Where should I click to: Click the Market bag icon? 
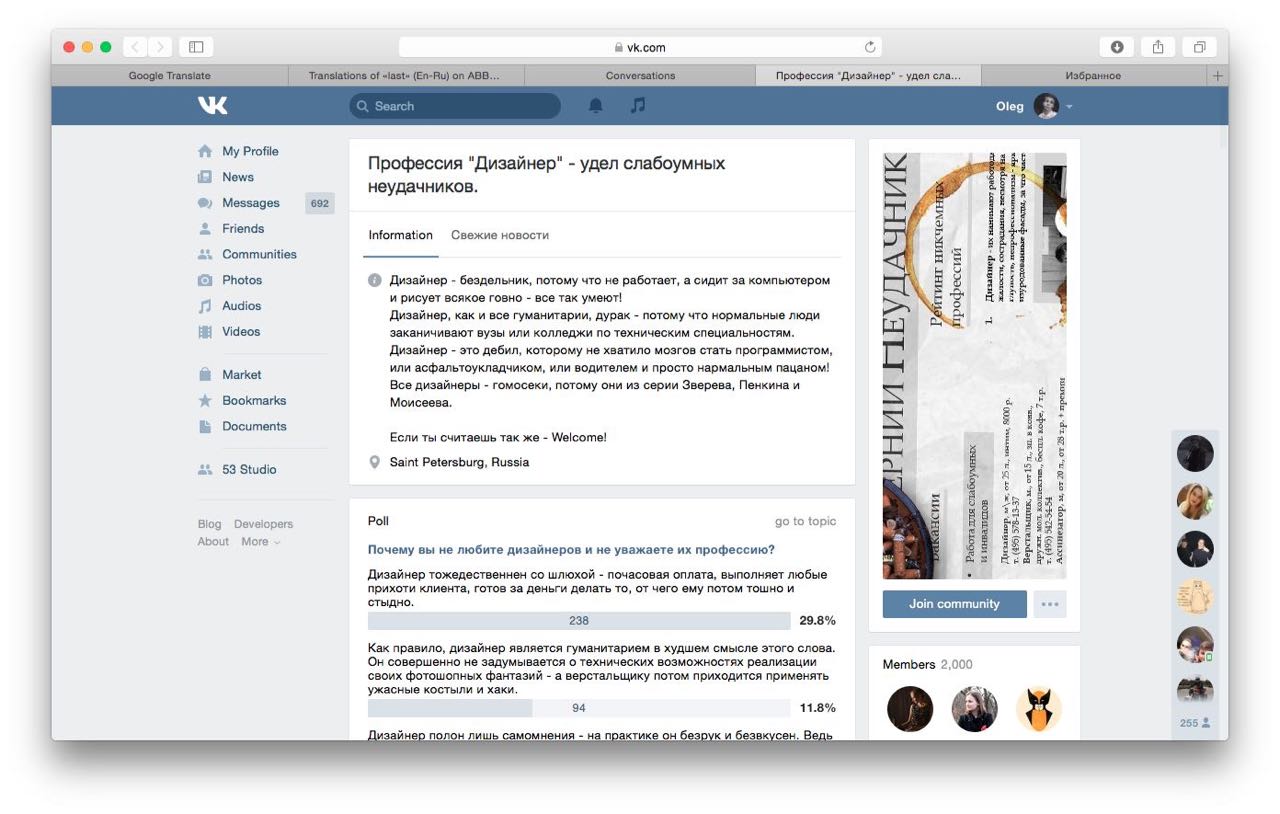pos(205,375)
